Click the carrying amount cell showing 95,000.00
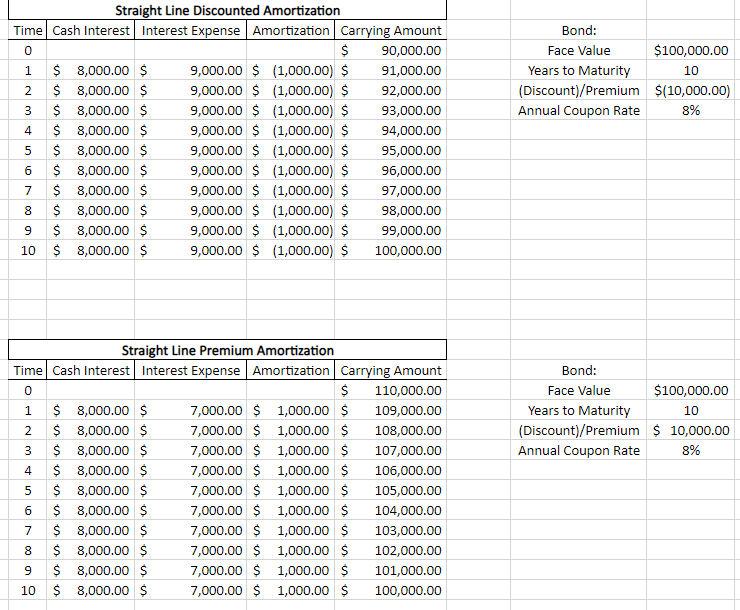The width and height of the screenshot is (740, 610). [390, 150]
